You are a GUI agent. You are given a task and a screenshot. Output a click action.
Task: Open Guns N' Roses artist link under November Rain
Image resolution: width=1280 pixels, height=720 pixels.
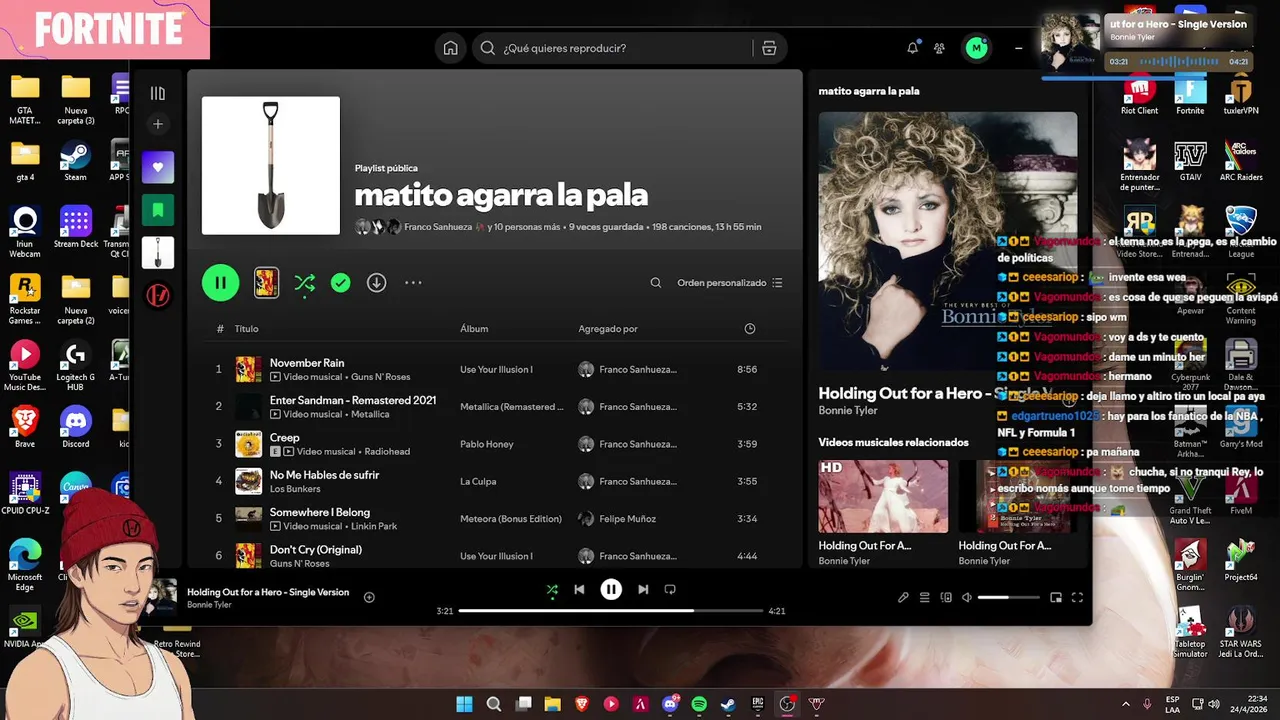(x=381, y=377)
